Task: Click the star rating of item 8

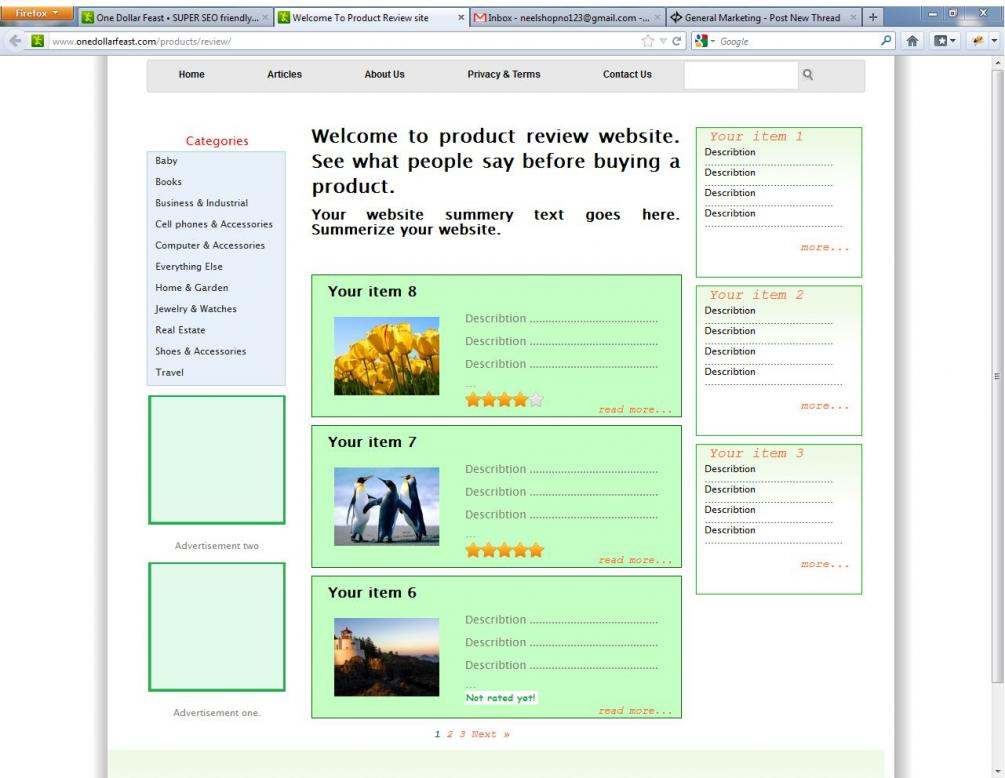Action: 504,400
